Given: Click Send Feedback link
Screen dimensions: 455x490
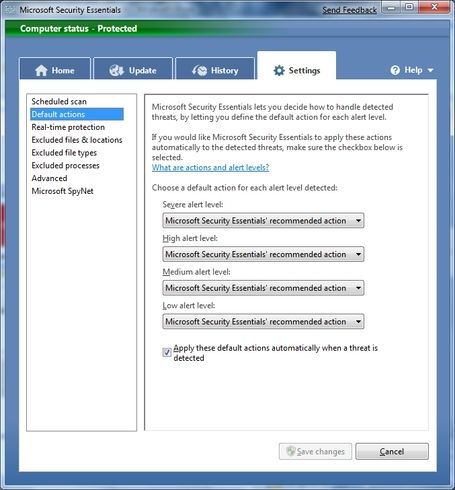Looking at the screenshot, I should pos(349,10).
